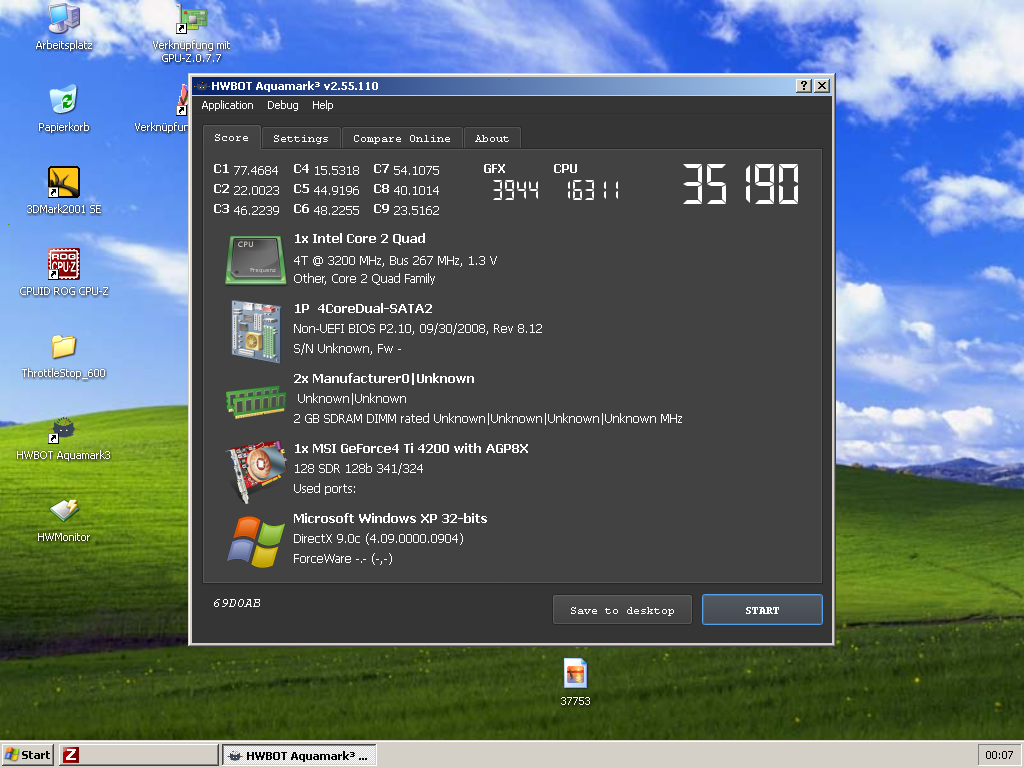
Task: Click the Non-UEFI BIOS P2.10 line
Action: click(417, 328)
